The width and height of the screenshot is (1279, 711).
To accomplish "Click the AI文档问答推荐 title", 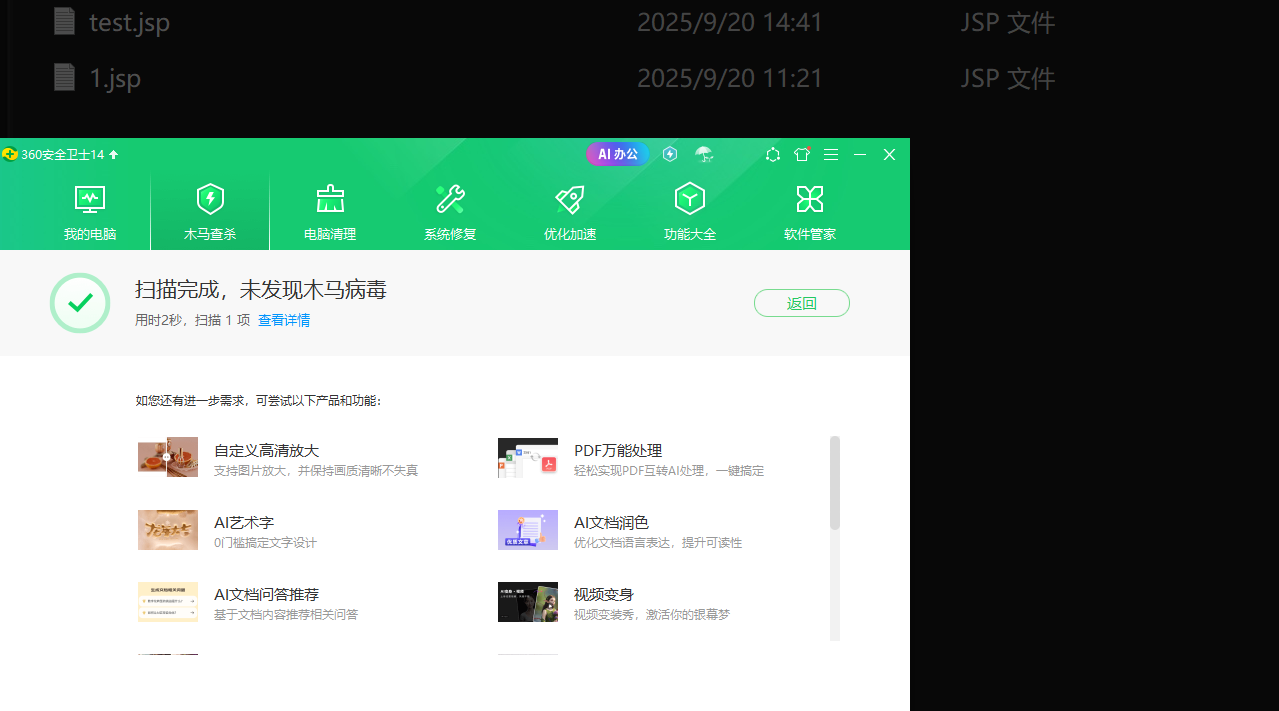I will click(266, 595).
